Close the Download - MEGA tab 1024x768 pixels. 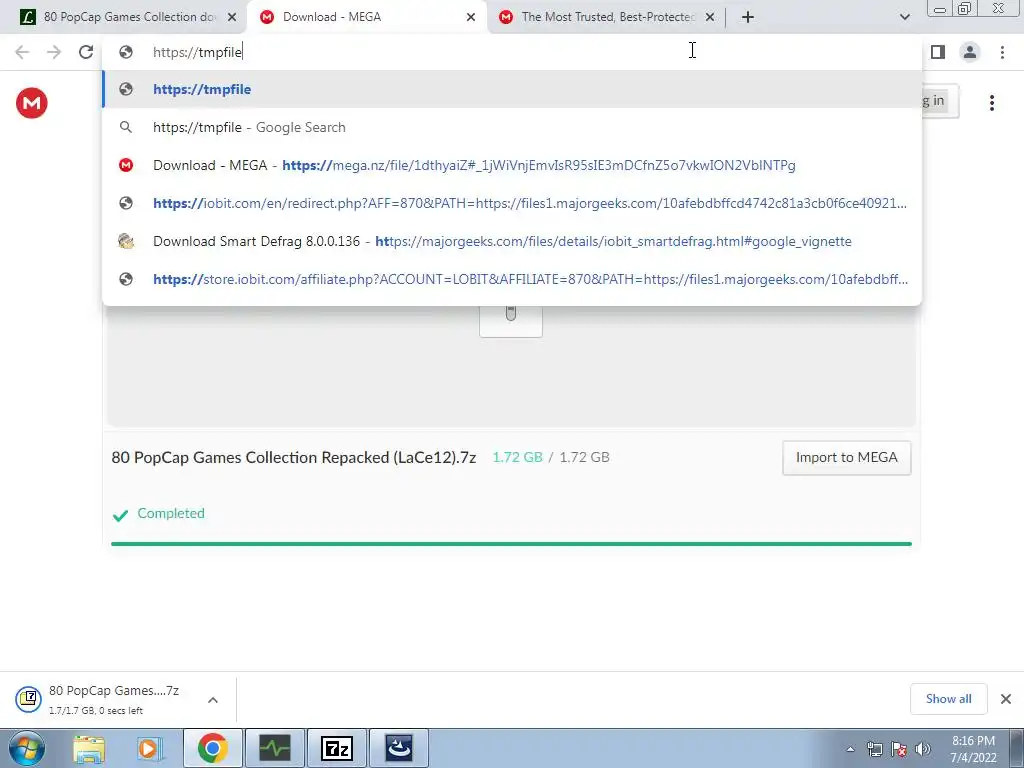pyautogui.click(x=471, y=17)
